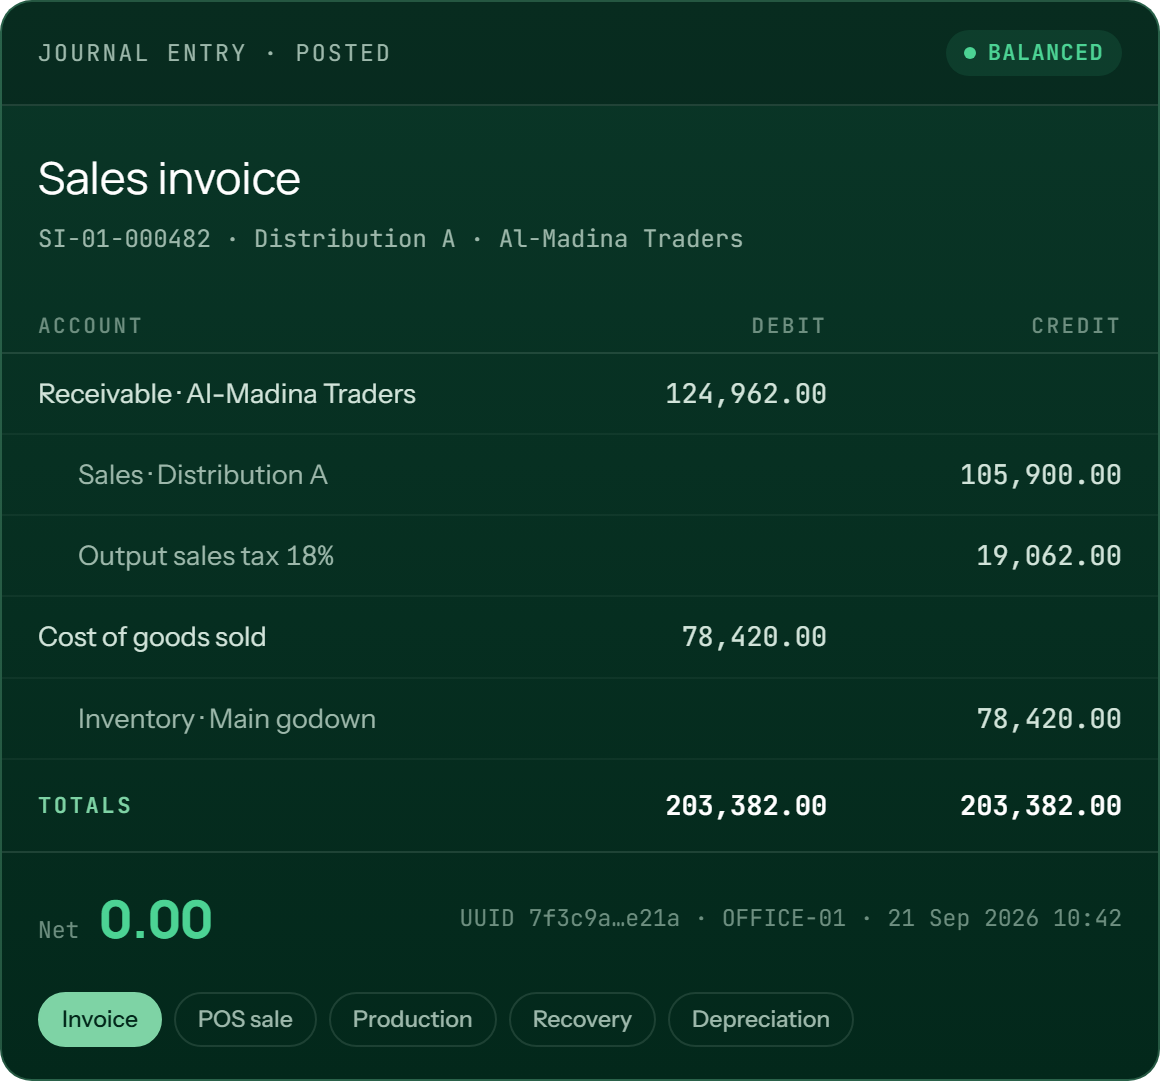1160x1081 pixels.
Task: Click the DEBIT column header
Action: (x=789, y=326)
